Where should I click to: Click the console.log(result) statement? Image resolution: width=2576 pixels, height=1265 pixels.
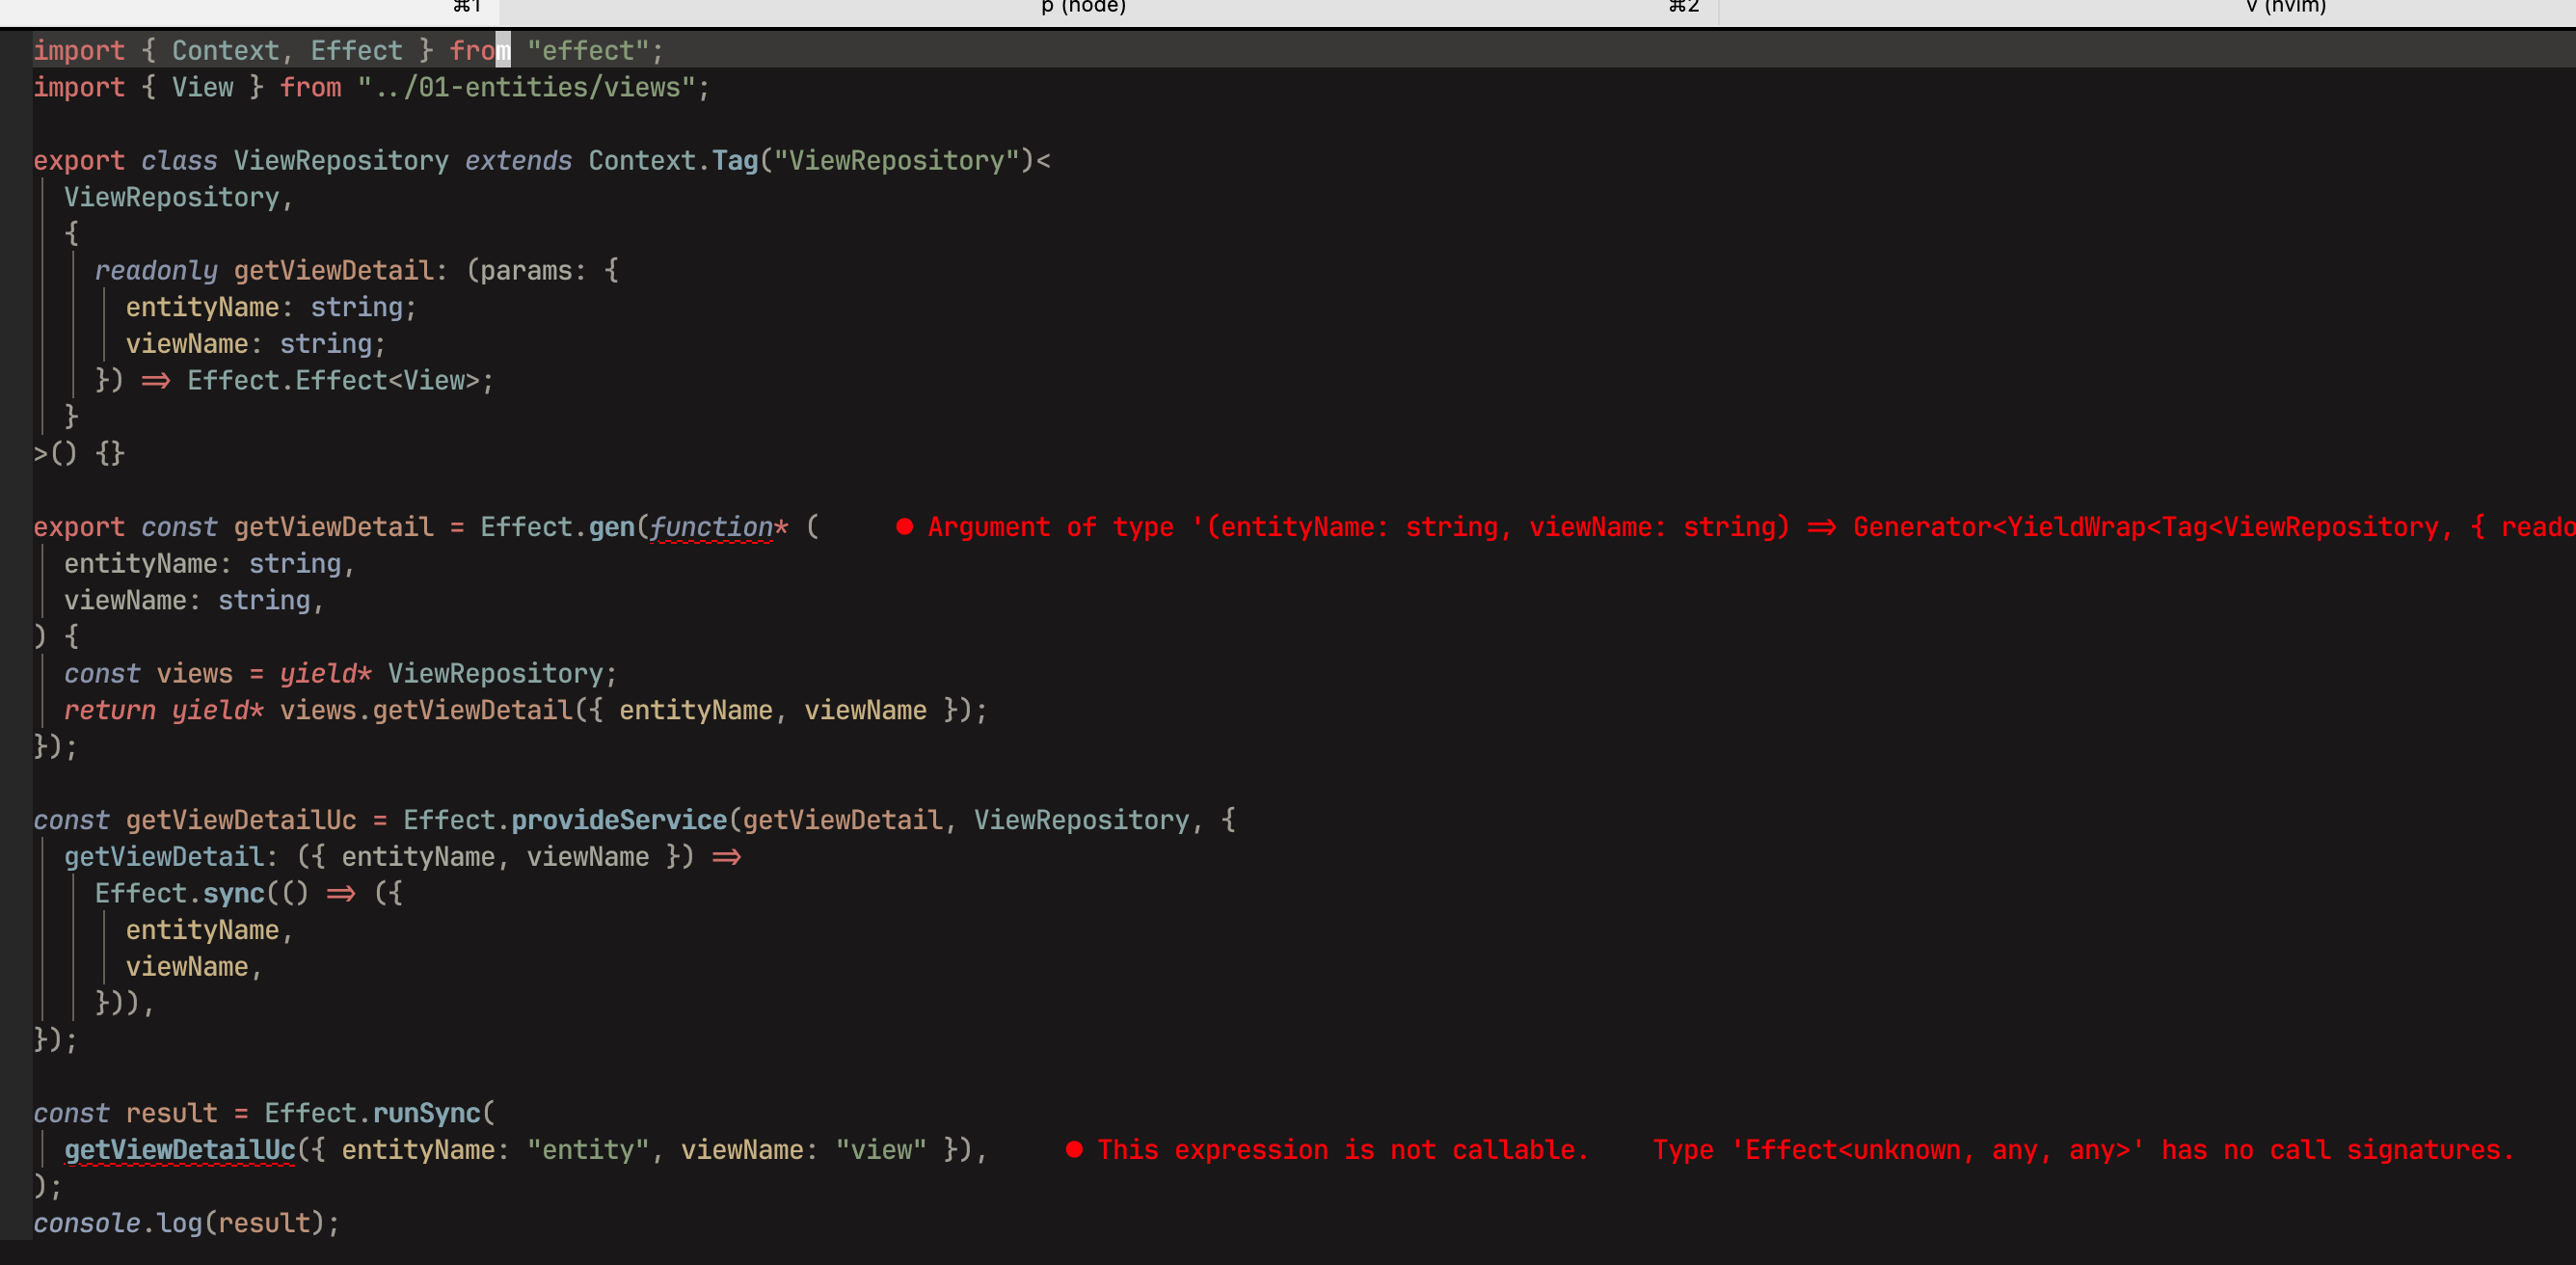click(x=186, y=1223)
